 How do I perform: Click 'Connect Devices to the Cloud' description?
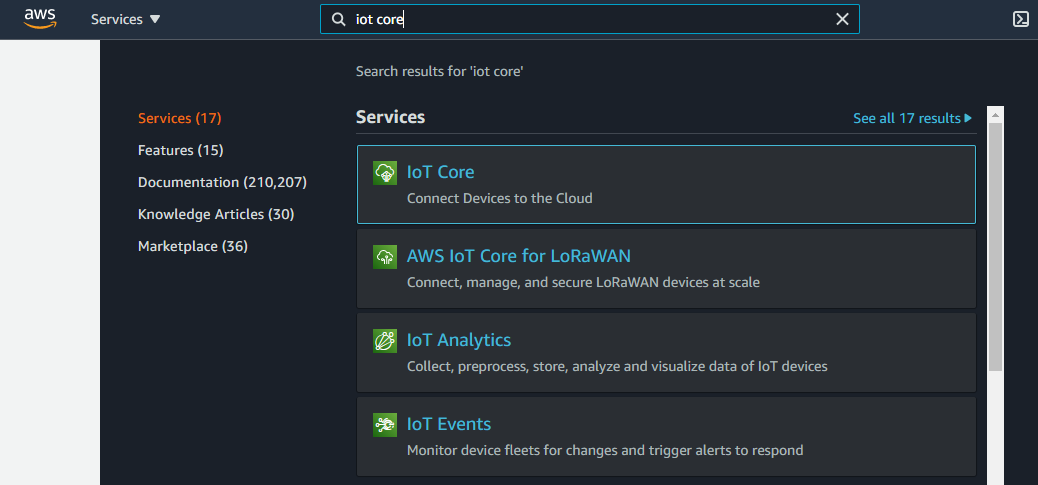coord(499,198)
